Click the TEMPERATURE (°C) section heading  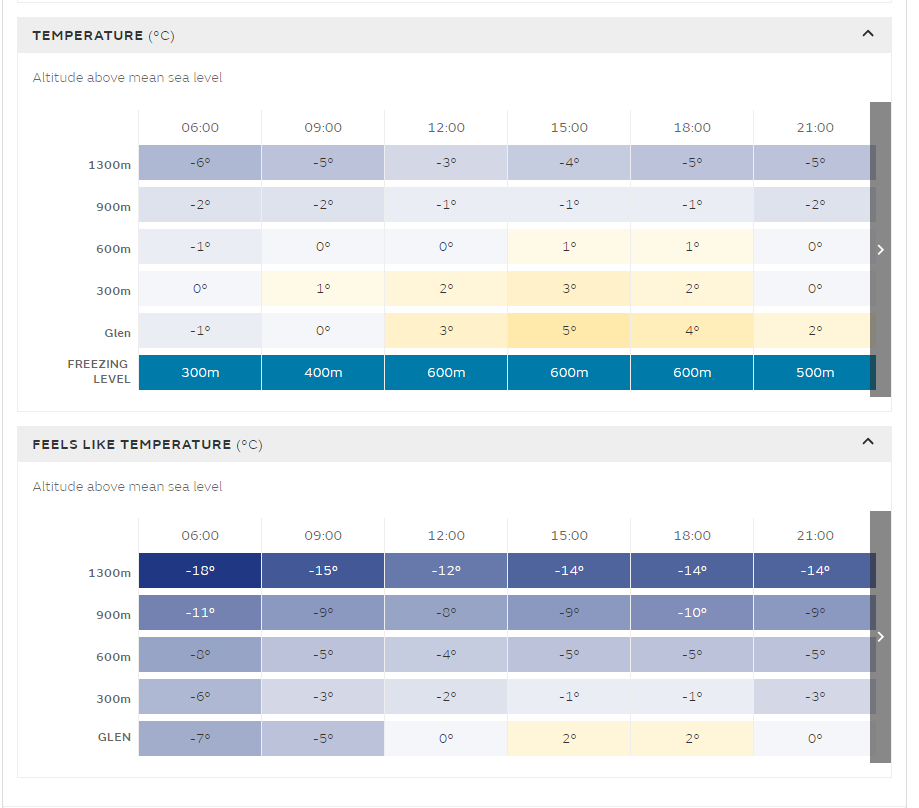(103, 35)
